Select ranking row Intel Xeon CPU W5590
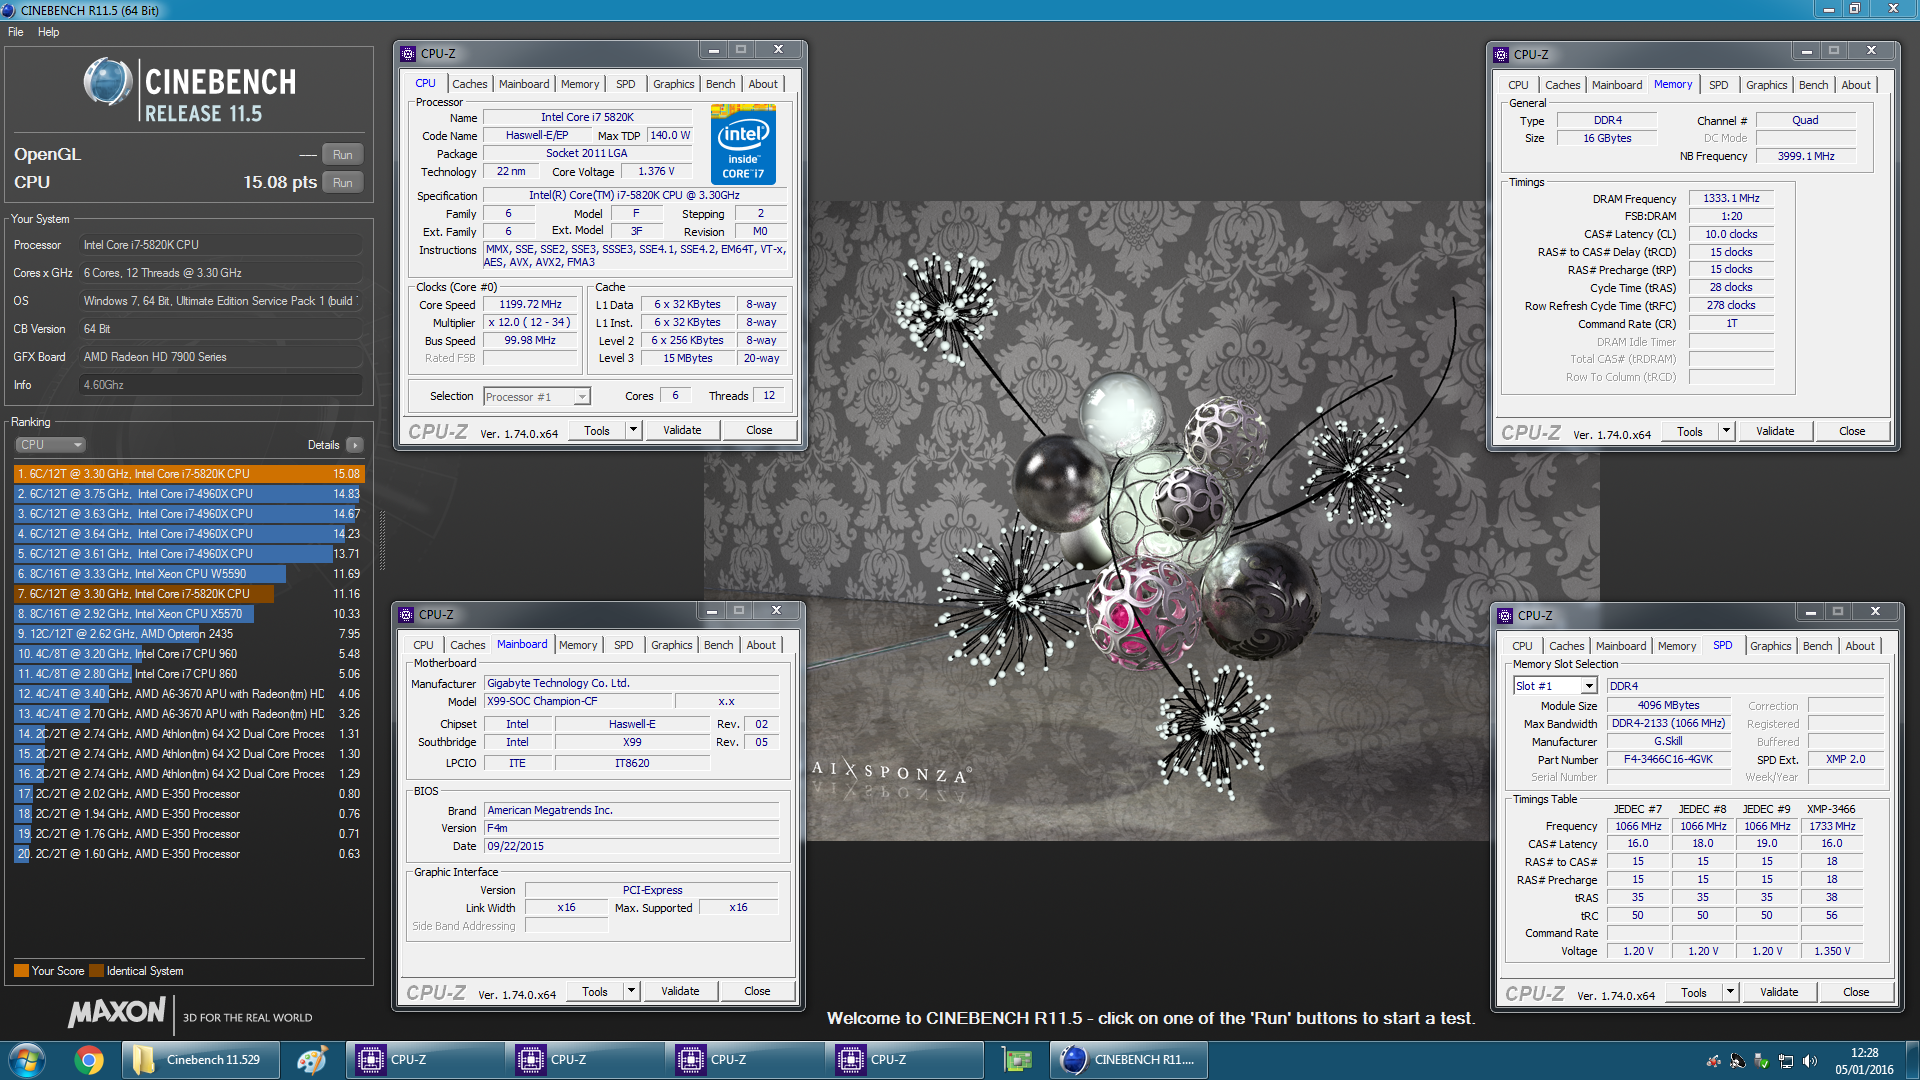 click(x=189, y=574)
